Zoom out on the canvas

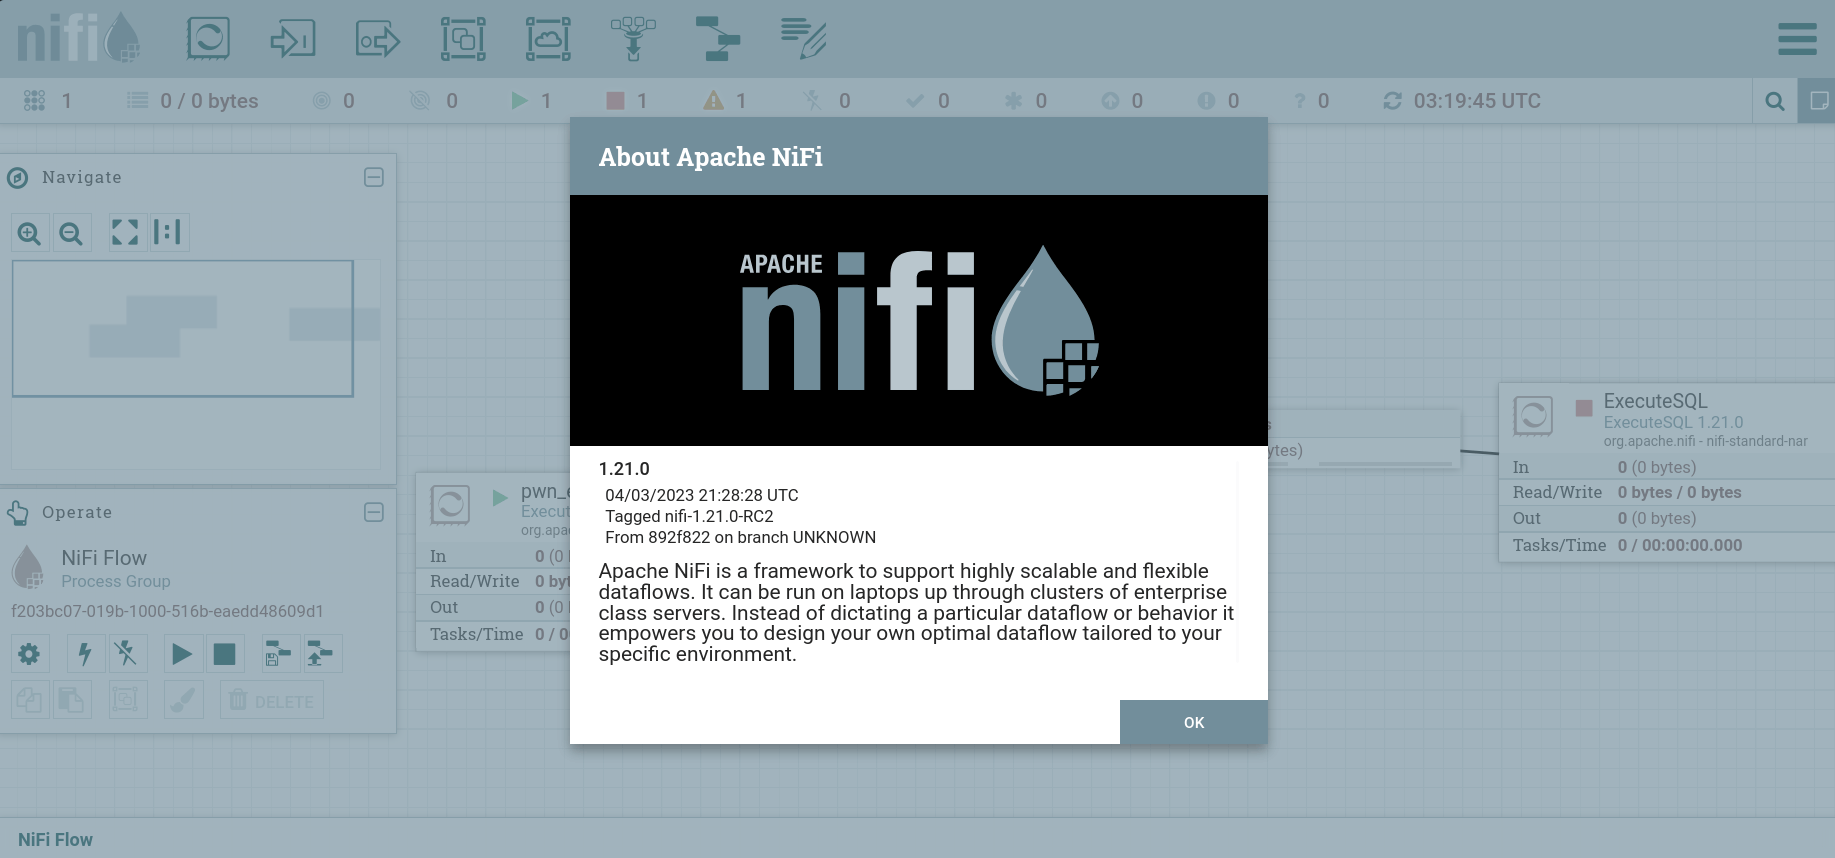(x=71, y=233)
